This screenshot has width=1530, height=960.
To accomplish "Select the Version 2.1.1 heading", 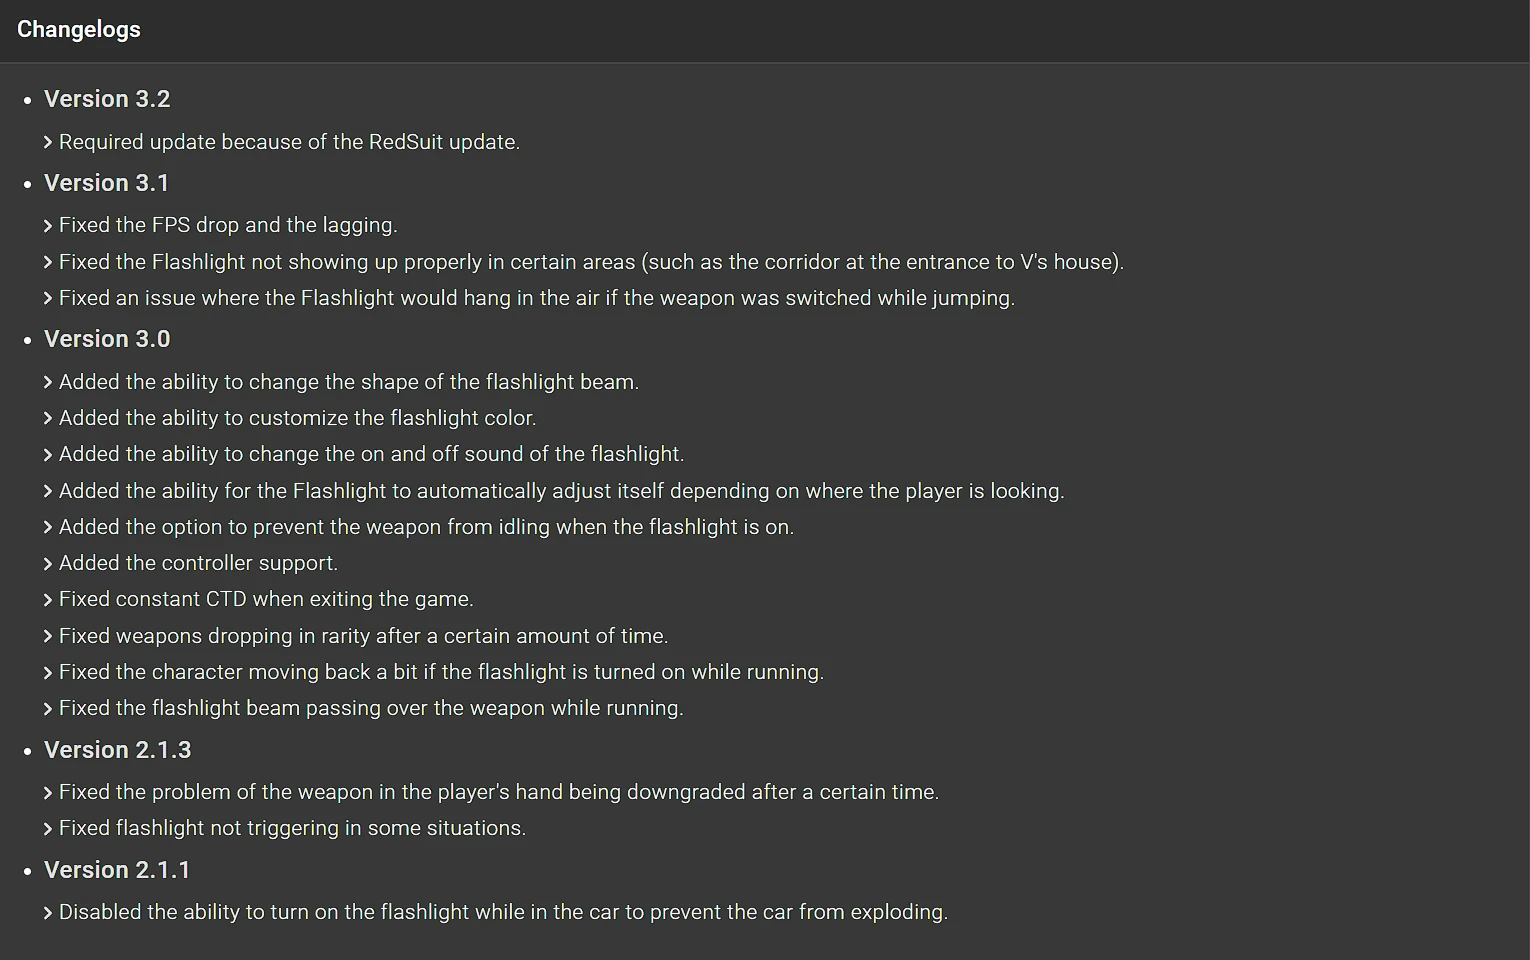I will pos(117,870).
